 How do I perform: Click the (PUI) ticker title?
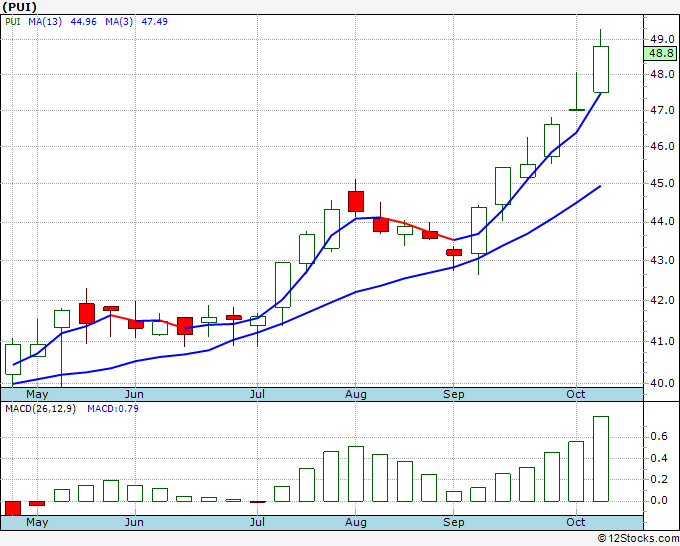(x=22, y=6)
